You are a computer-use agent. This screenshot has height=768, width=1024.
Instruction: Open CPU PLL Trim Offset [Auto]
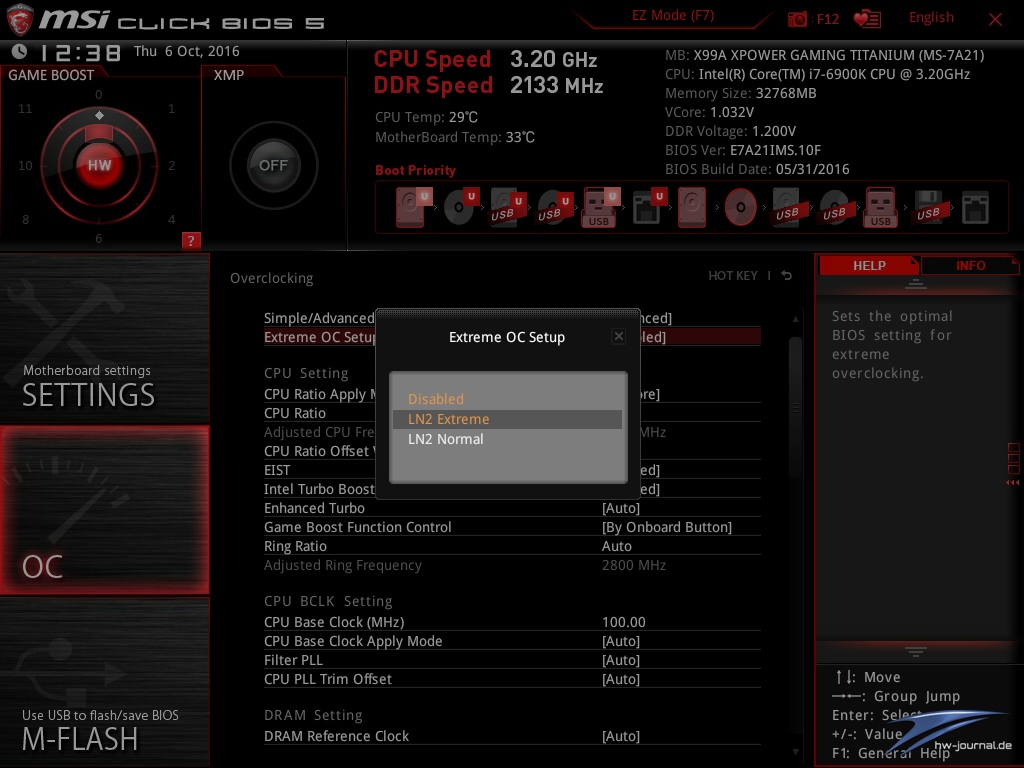(x=620, y=679)
